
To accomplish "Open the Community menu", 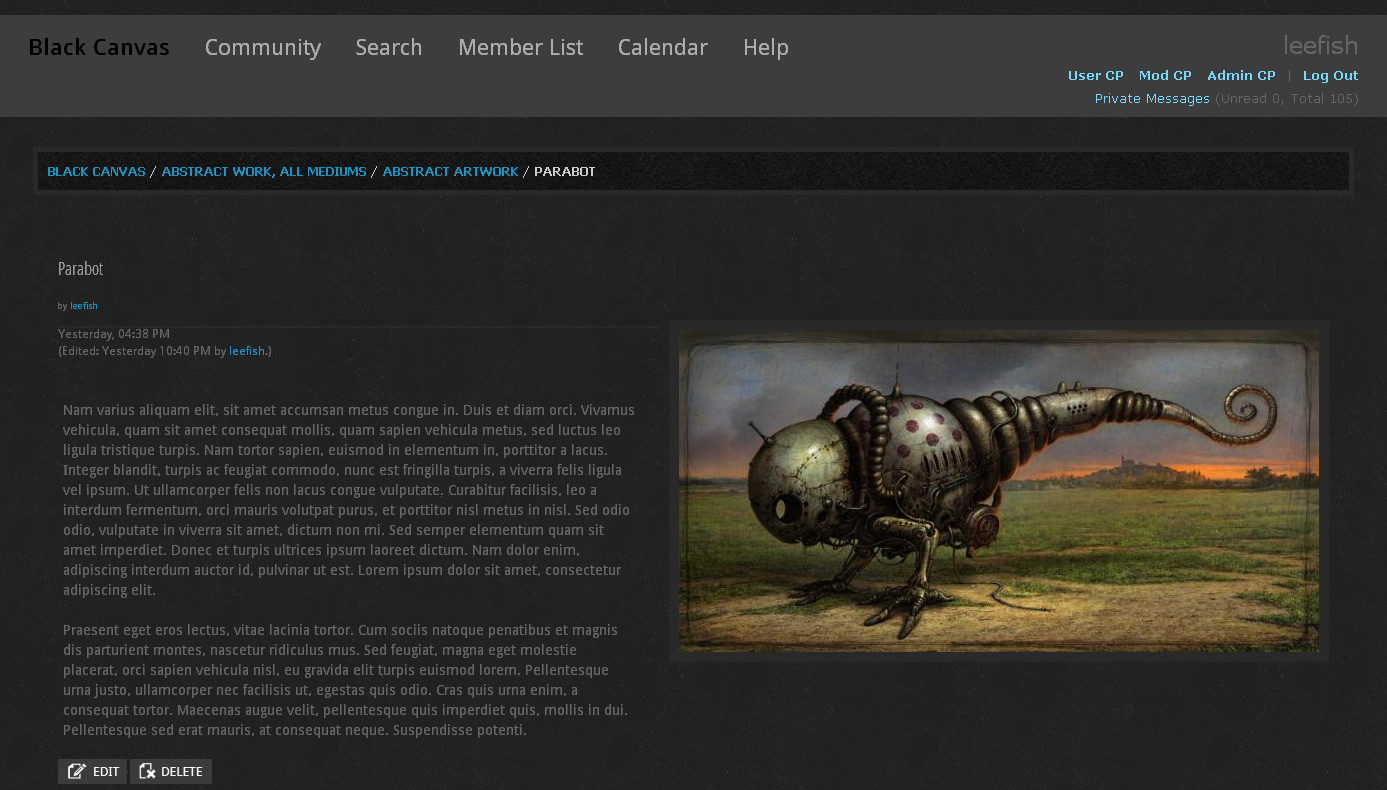I will 263,47.
